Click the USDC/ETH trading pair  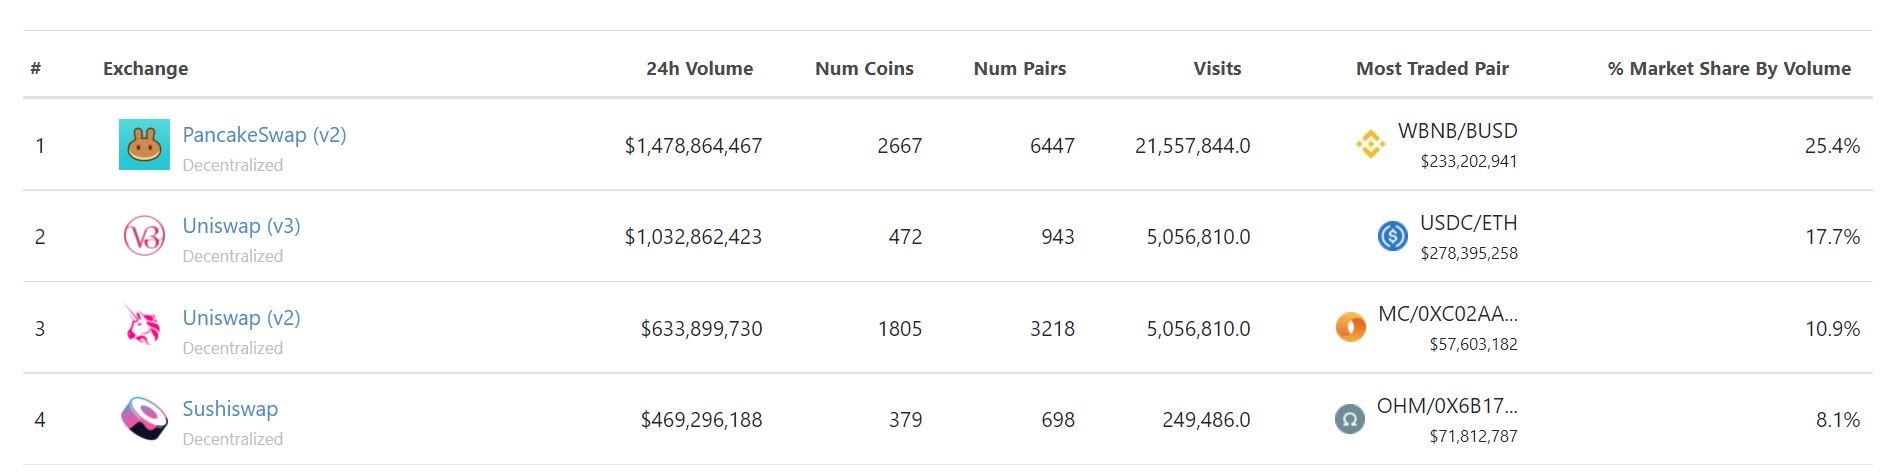pyautogui.click(x=1468, y=223)
